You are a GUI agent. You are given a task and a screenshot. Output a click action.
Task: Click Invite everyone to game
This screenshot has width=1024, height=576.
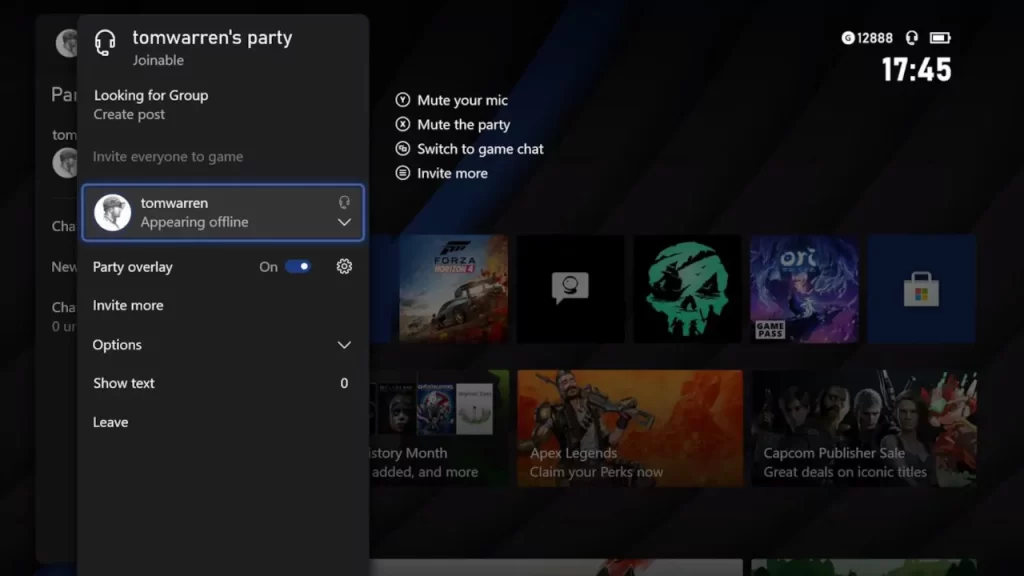(168, 157)
